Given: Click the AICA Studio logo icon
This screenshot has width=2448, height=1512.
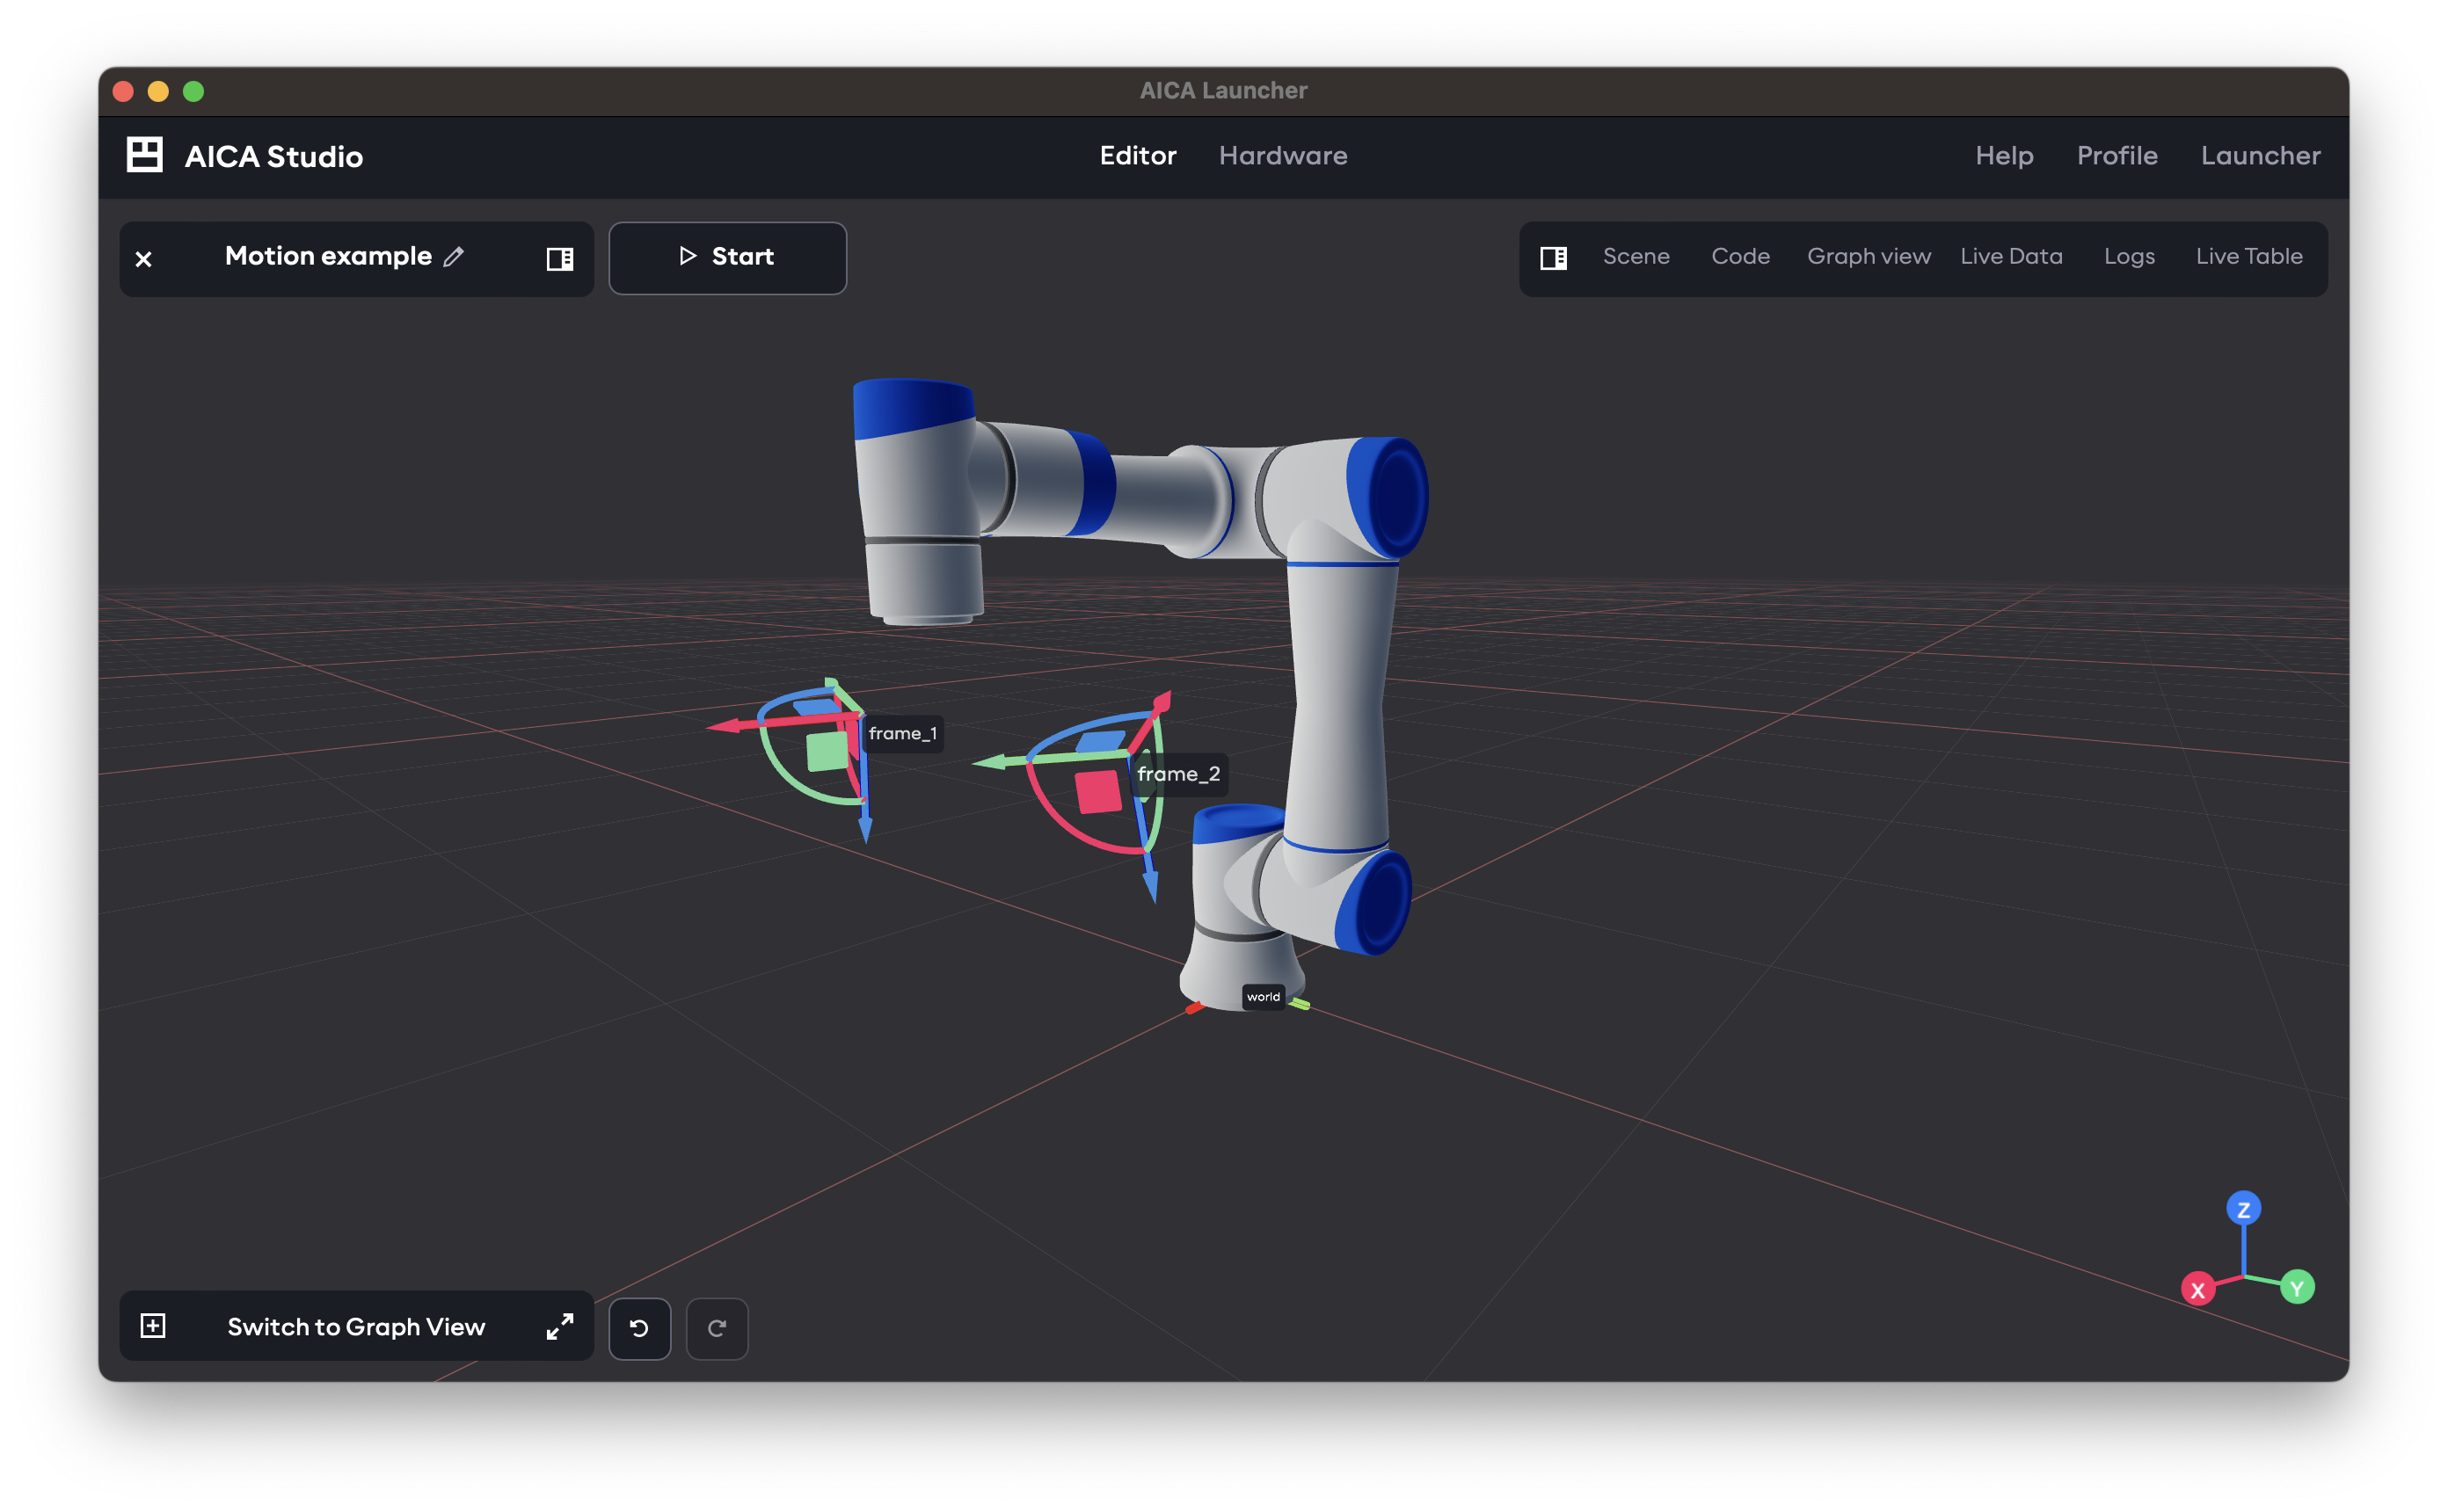Looking at the screenshot, I should 144,155.
